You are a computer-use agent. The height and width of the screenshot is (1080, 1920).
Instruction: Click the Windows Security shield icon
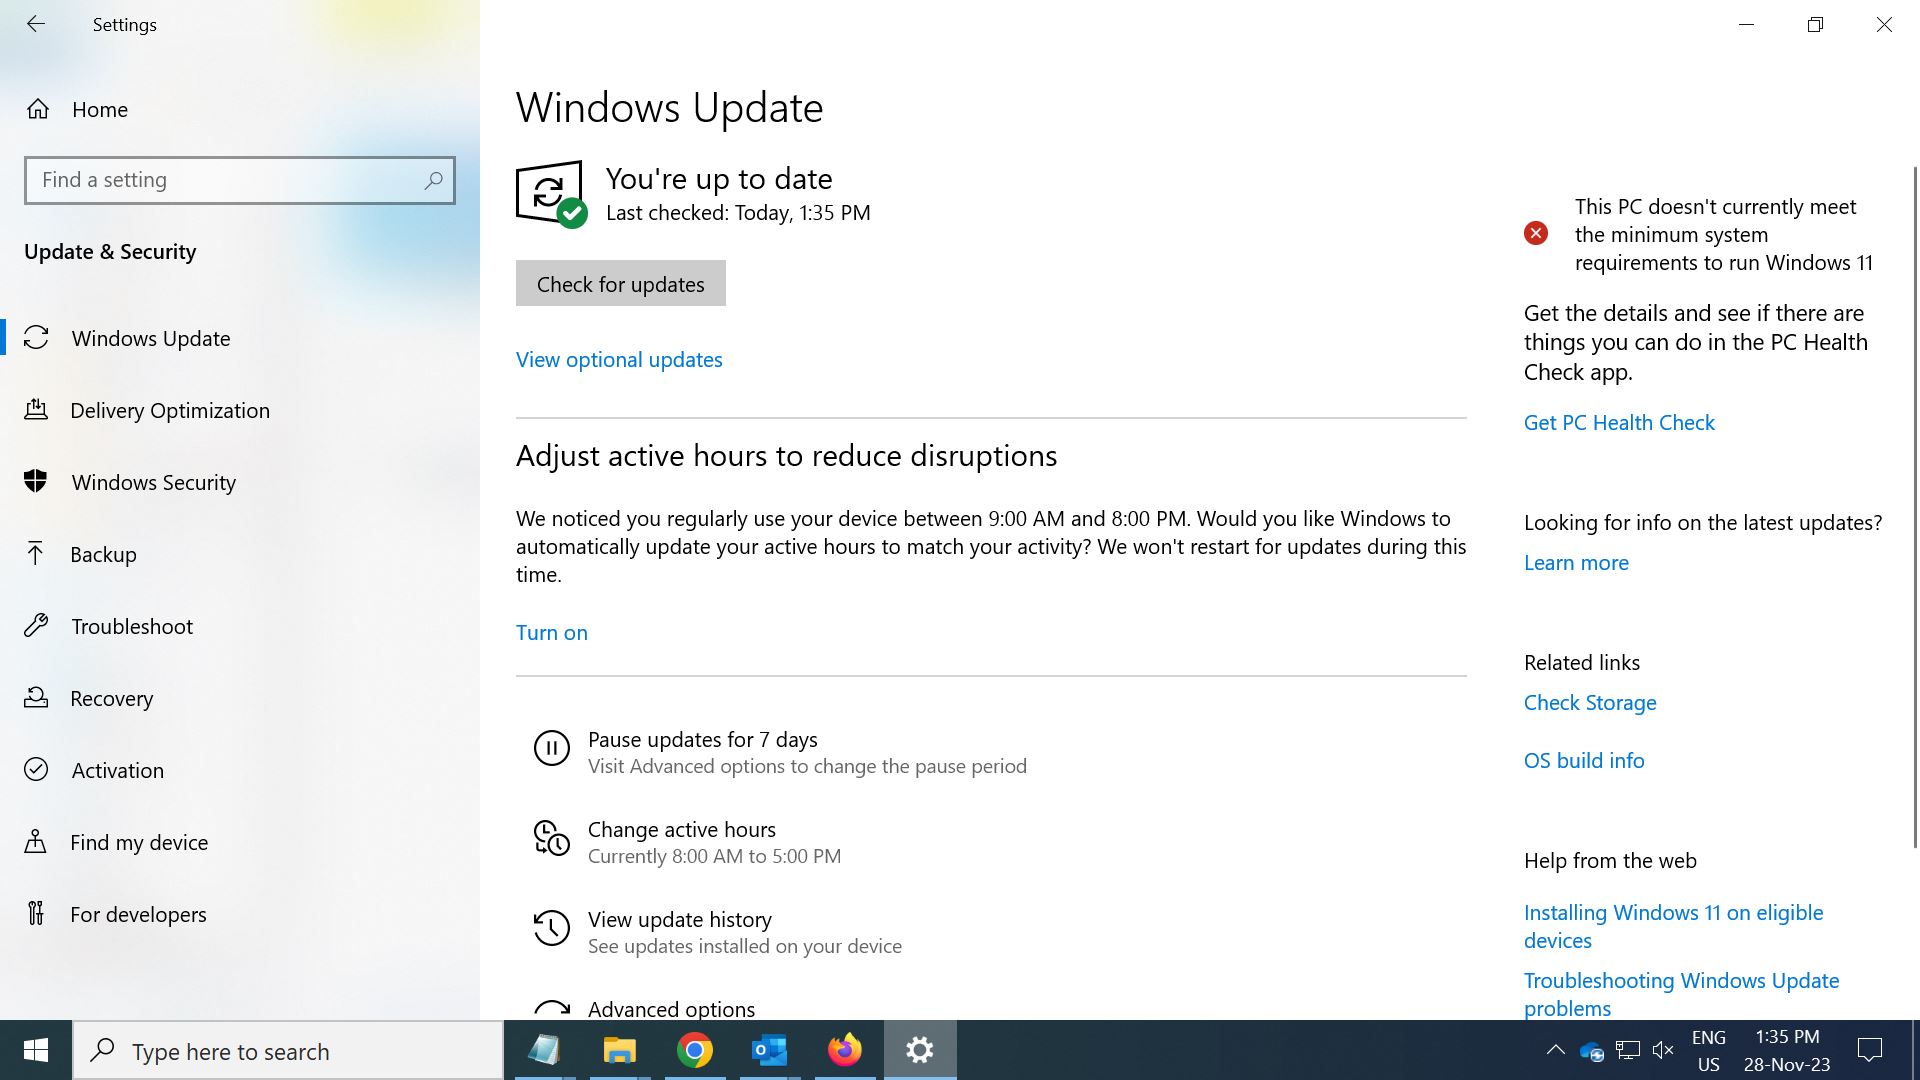tap(36, 481)
